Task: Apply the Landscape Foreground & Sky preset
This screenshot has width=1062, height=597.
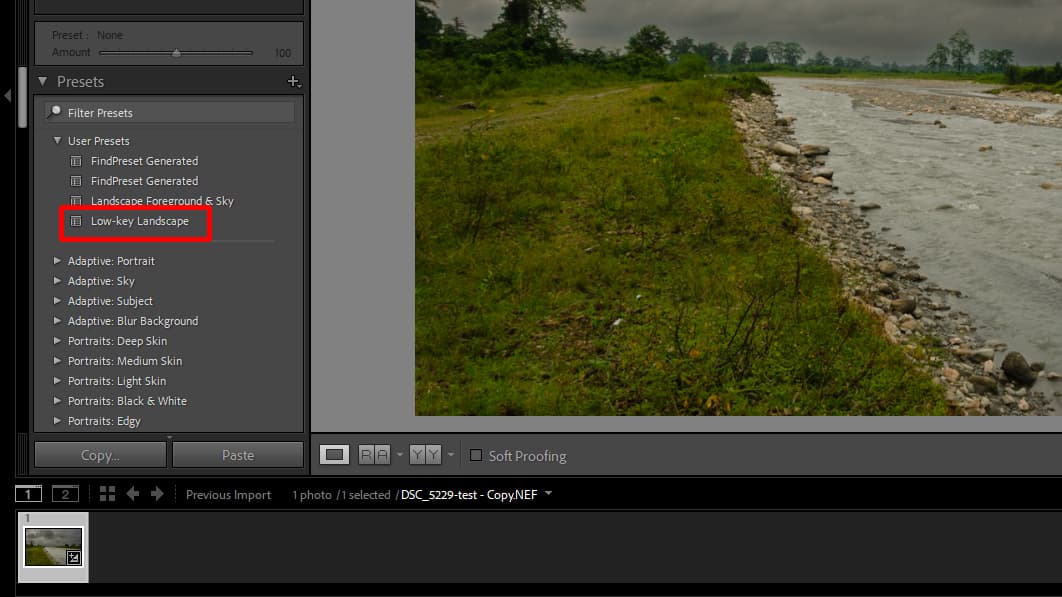Action: (162, 201)
